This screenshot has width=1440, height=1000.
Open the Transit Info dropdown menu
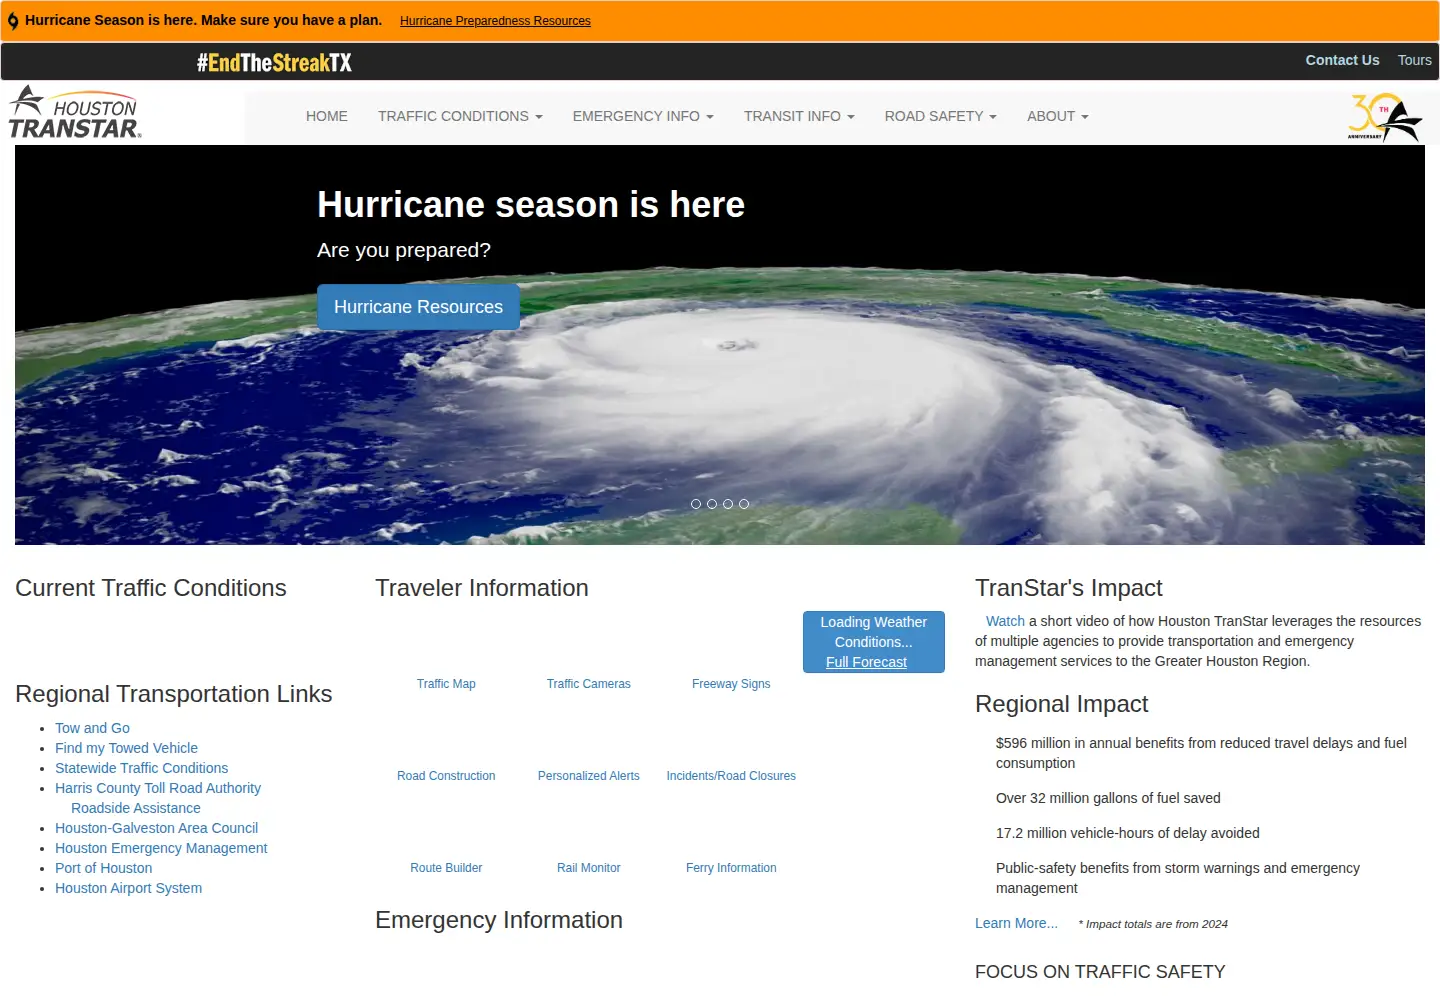tap(799, 116)
